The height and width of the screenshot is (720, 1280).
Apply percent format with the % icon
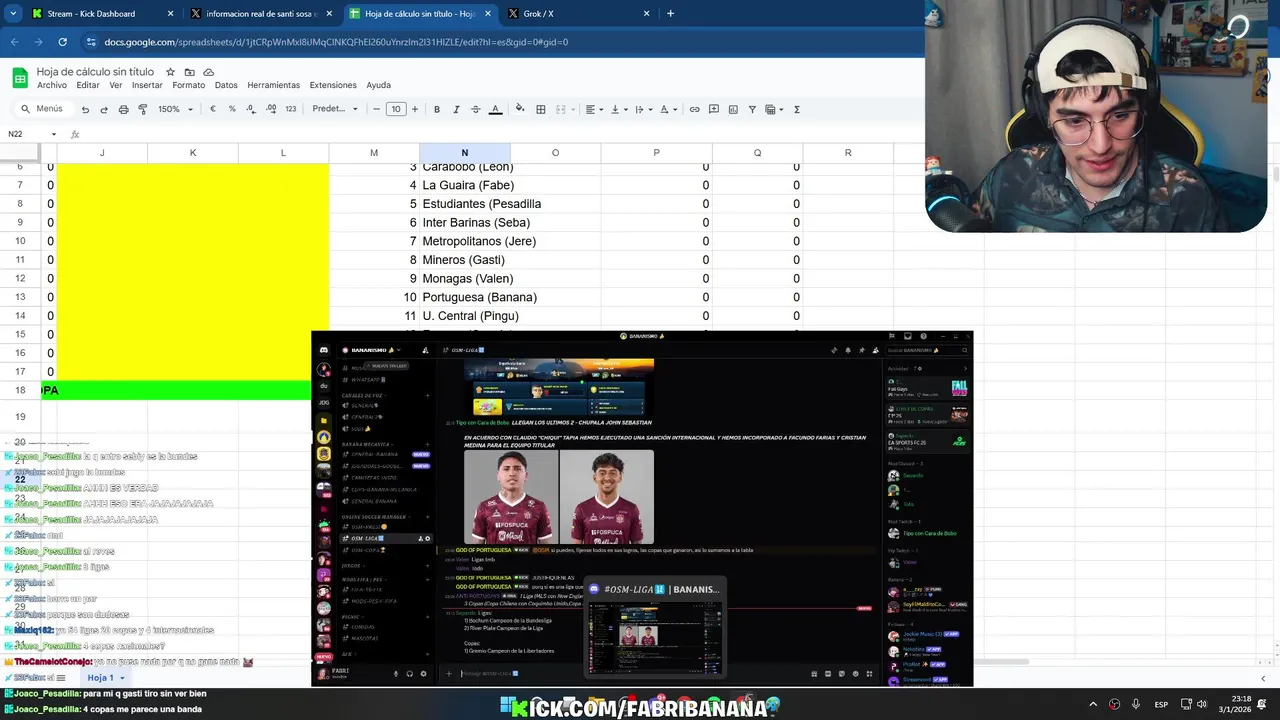pos(232,109)
